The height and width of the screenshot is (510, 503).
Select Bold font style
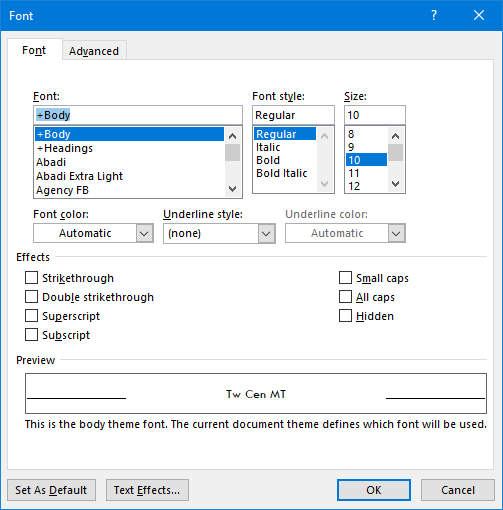click(x=285, y=160)
